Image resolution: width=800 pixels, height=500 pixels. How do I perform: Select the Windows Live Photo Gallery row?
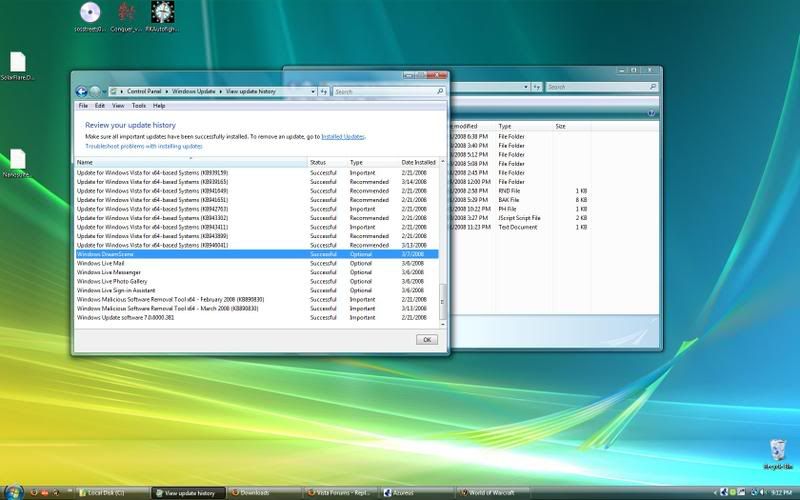(257, 281)
